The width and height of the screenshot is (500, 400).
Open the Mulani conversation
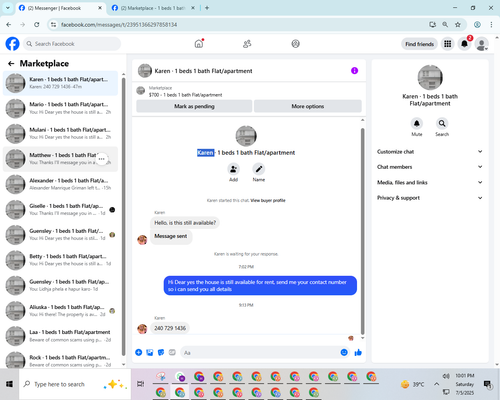pos(60,134)
